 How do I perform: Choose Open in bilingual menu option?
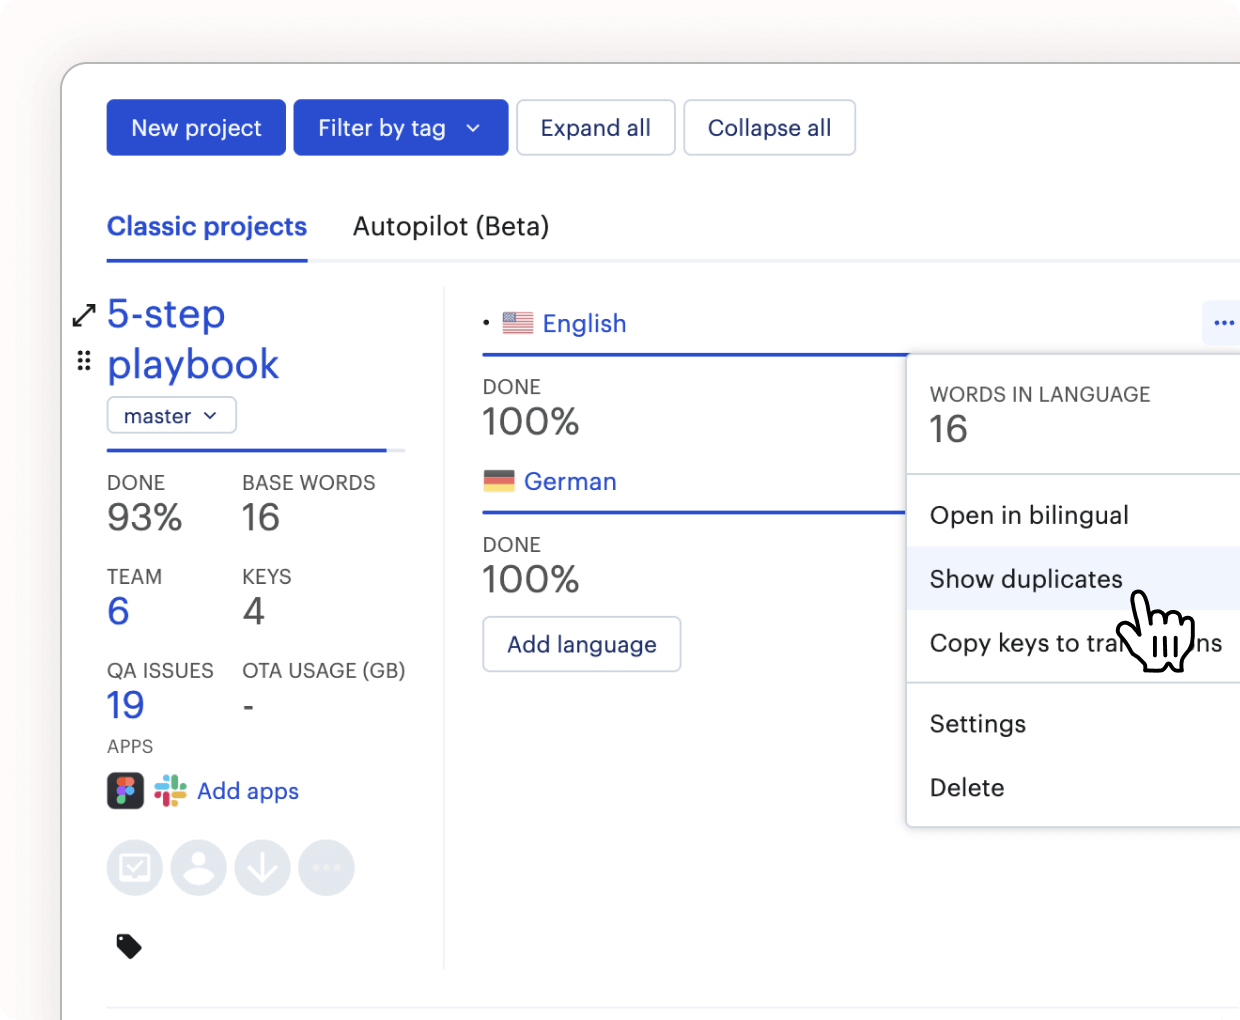click(x=1029, y=515)
